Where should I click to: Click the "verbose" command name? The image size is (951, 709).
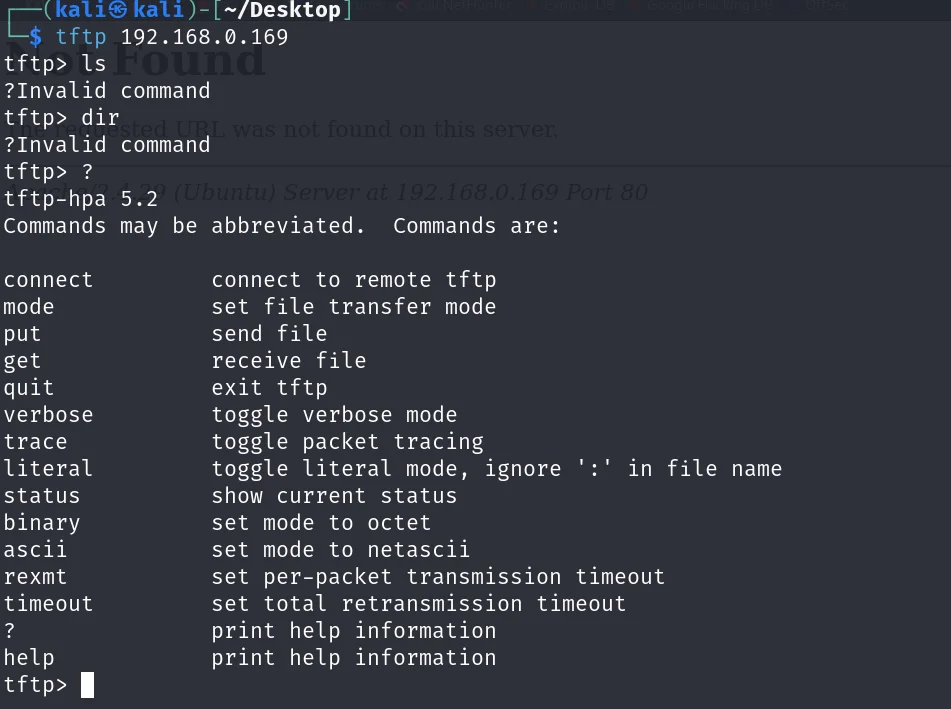click(48, 415)
